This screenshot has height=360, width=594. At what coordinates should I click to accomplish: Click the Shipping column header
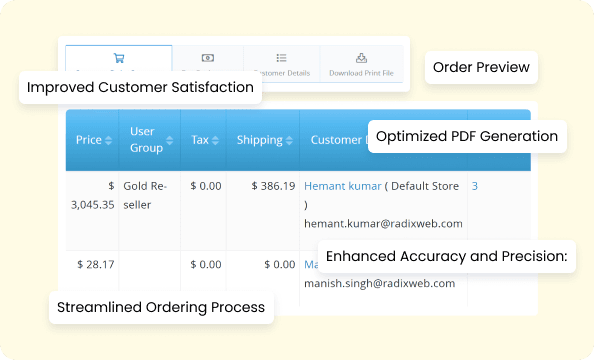point(263,140)
